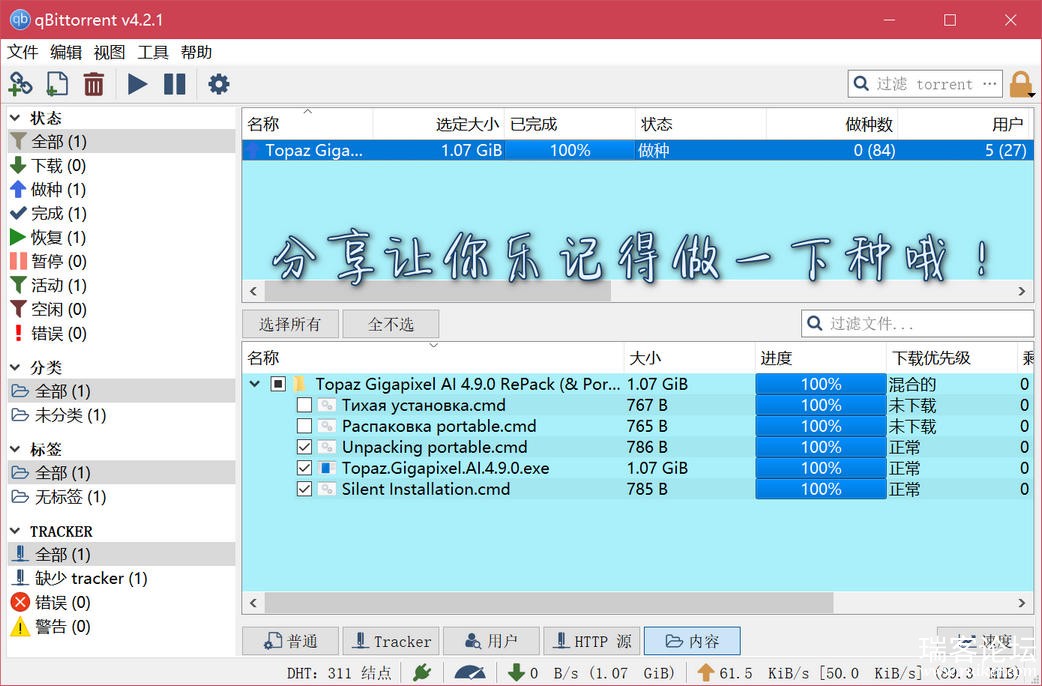Select the Topaz Giga... torrent row
Screen dimensions: 1042x686
637,150
